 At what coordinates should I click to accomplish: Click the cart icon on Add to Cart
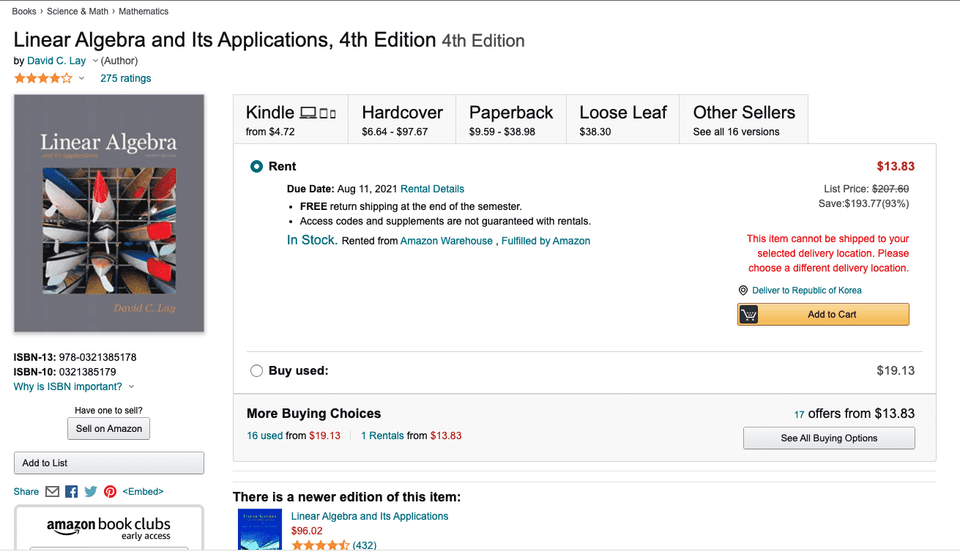pos(749,315)
